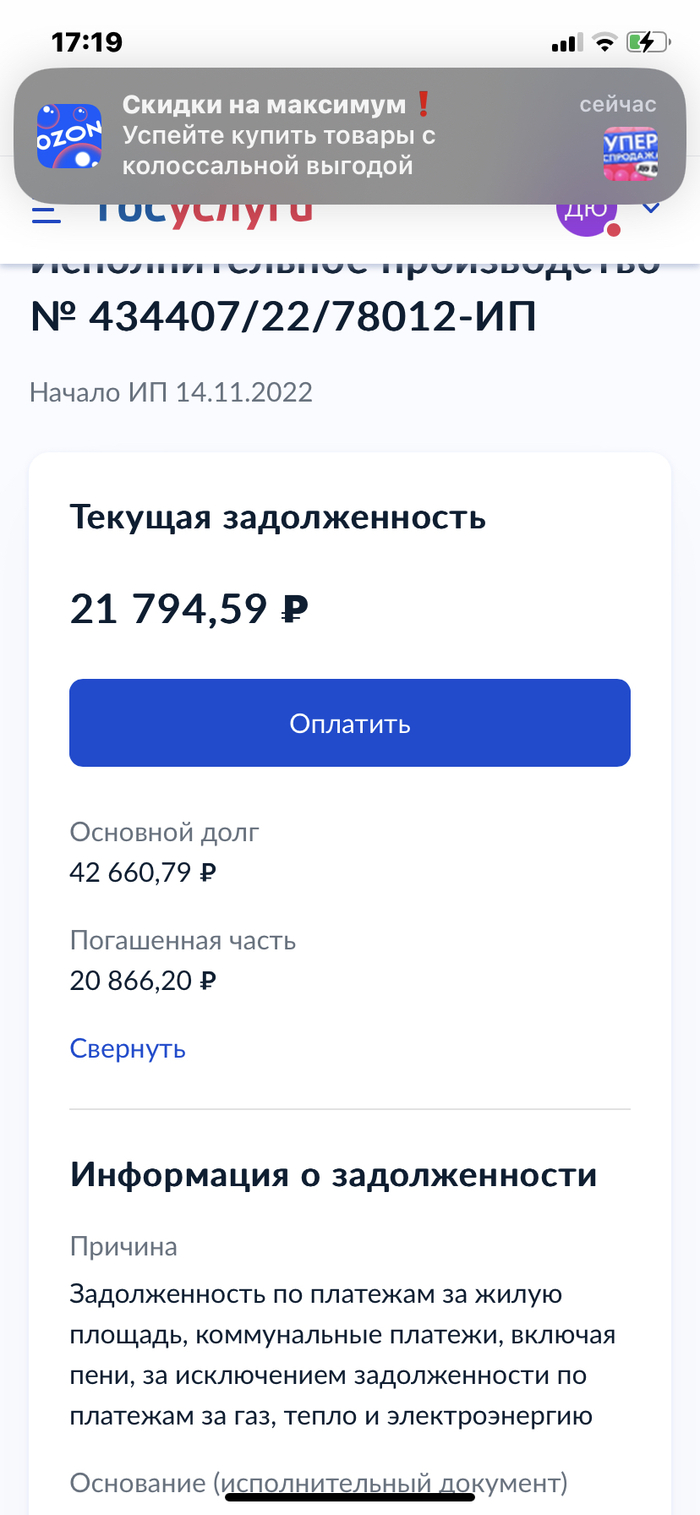Image resolution: width=700 pixels, height=1515 pixels.
Task: Tap the Основной долг amount 42 660,79 ₽
Action: 143,872
